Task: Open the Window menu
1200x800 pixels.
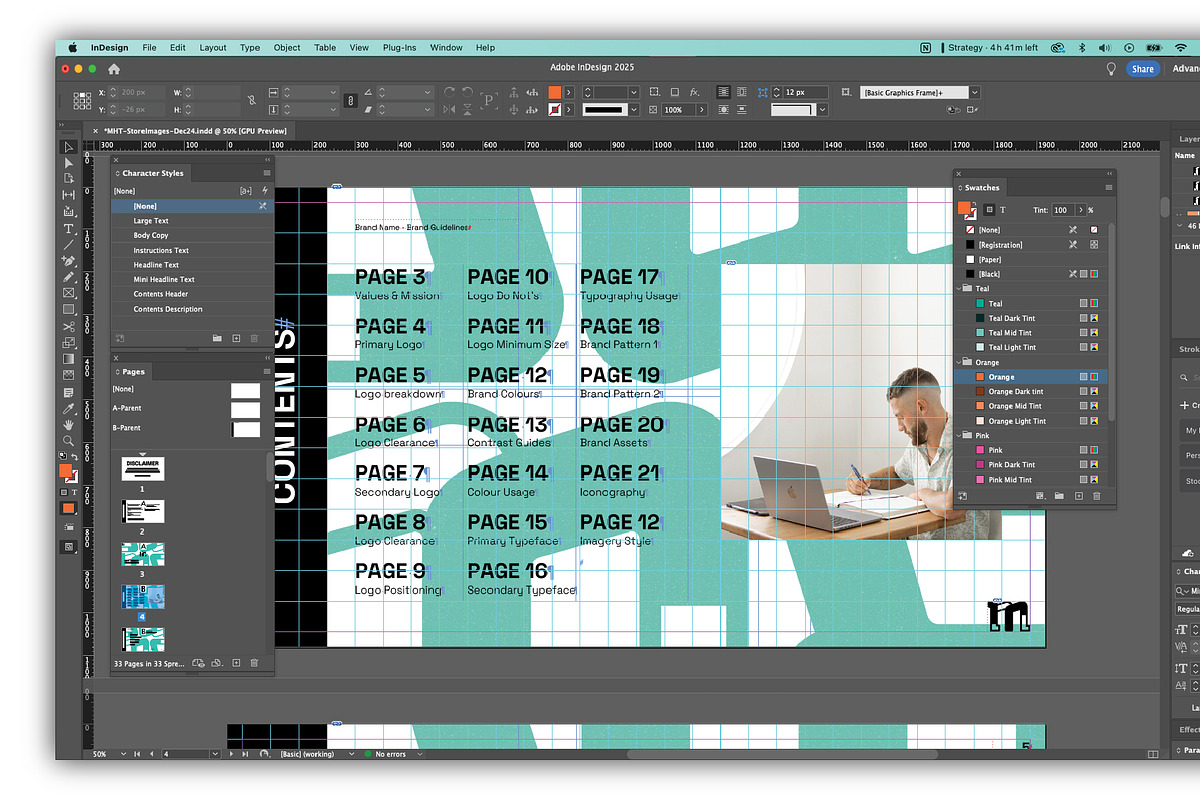Action: [x=446, y=47]
